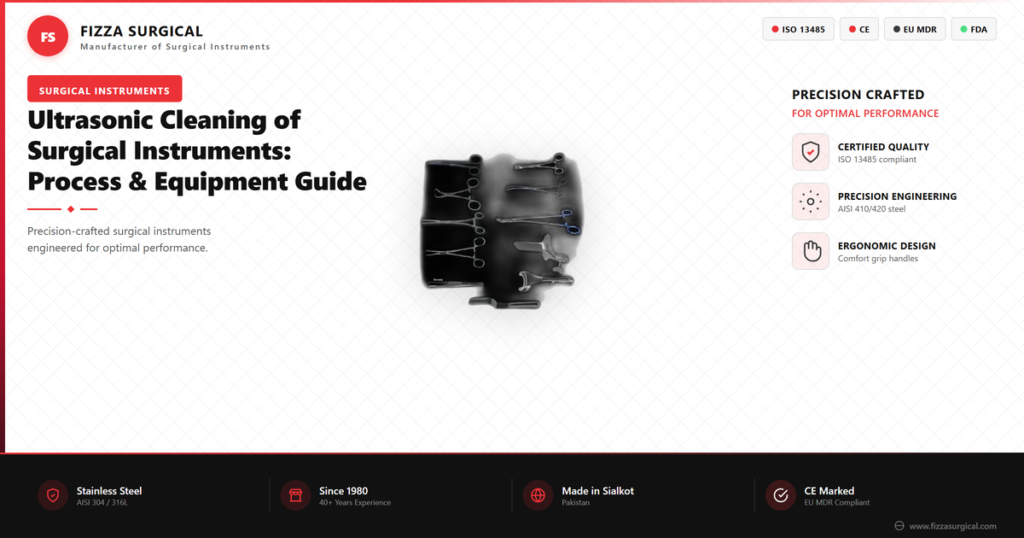1024x538 pixels.
Task: Click the 'Precision-crafted surgical instruments' description
Action: (119, 240)
